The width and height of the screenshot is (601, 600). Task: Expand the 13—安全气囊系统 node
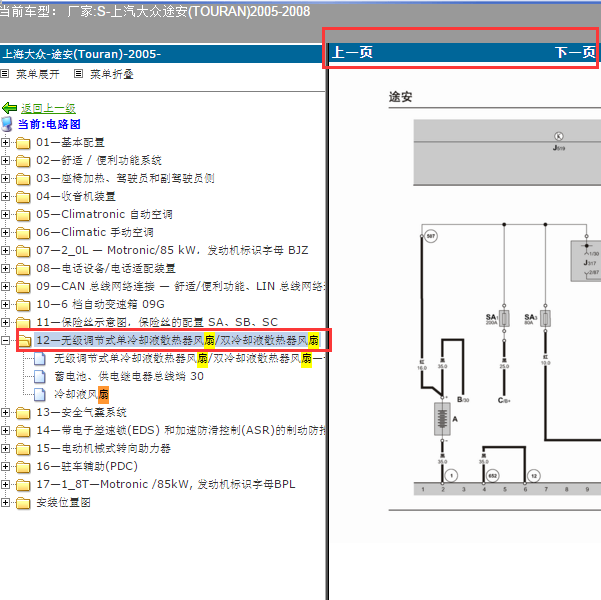coord(5,413)
